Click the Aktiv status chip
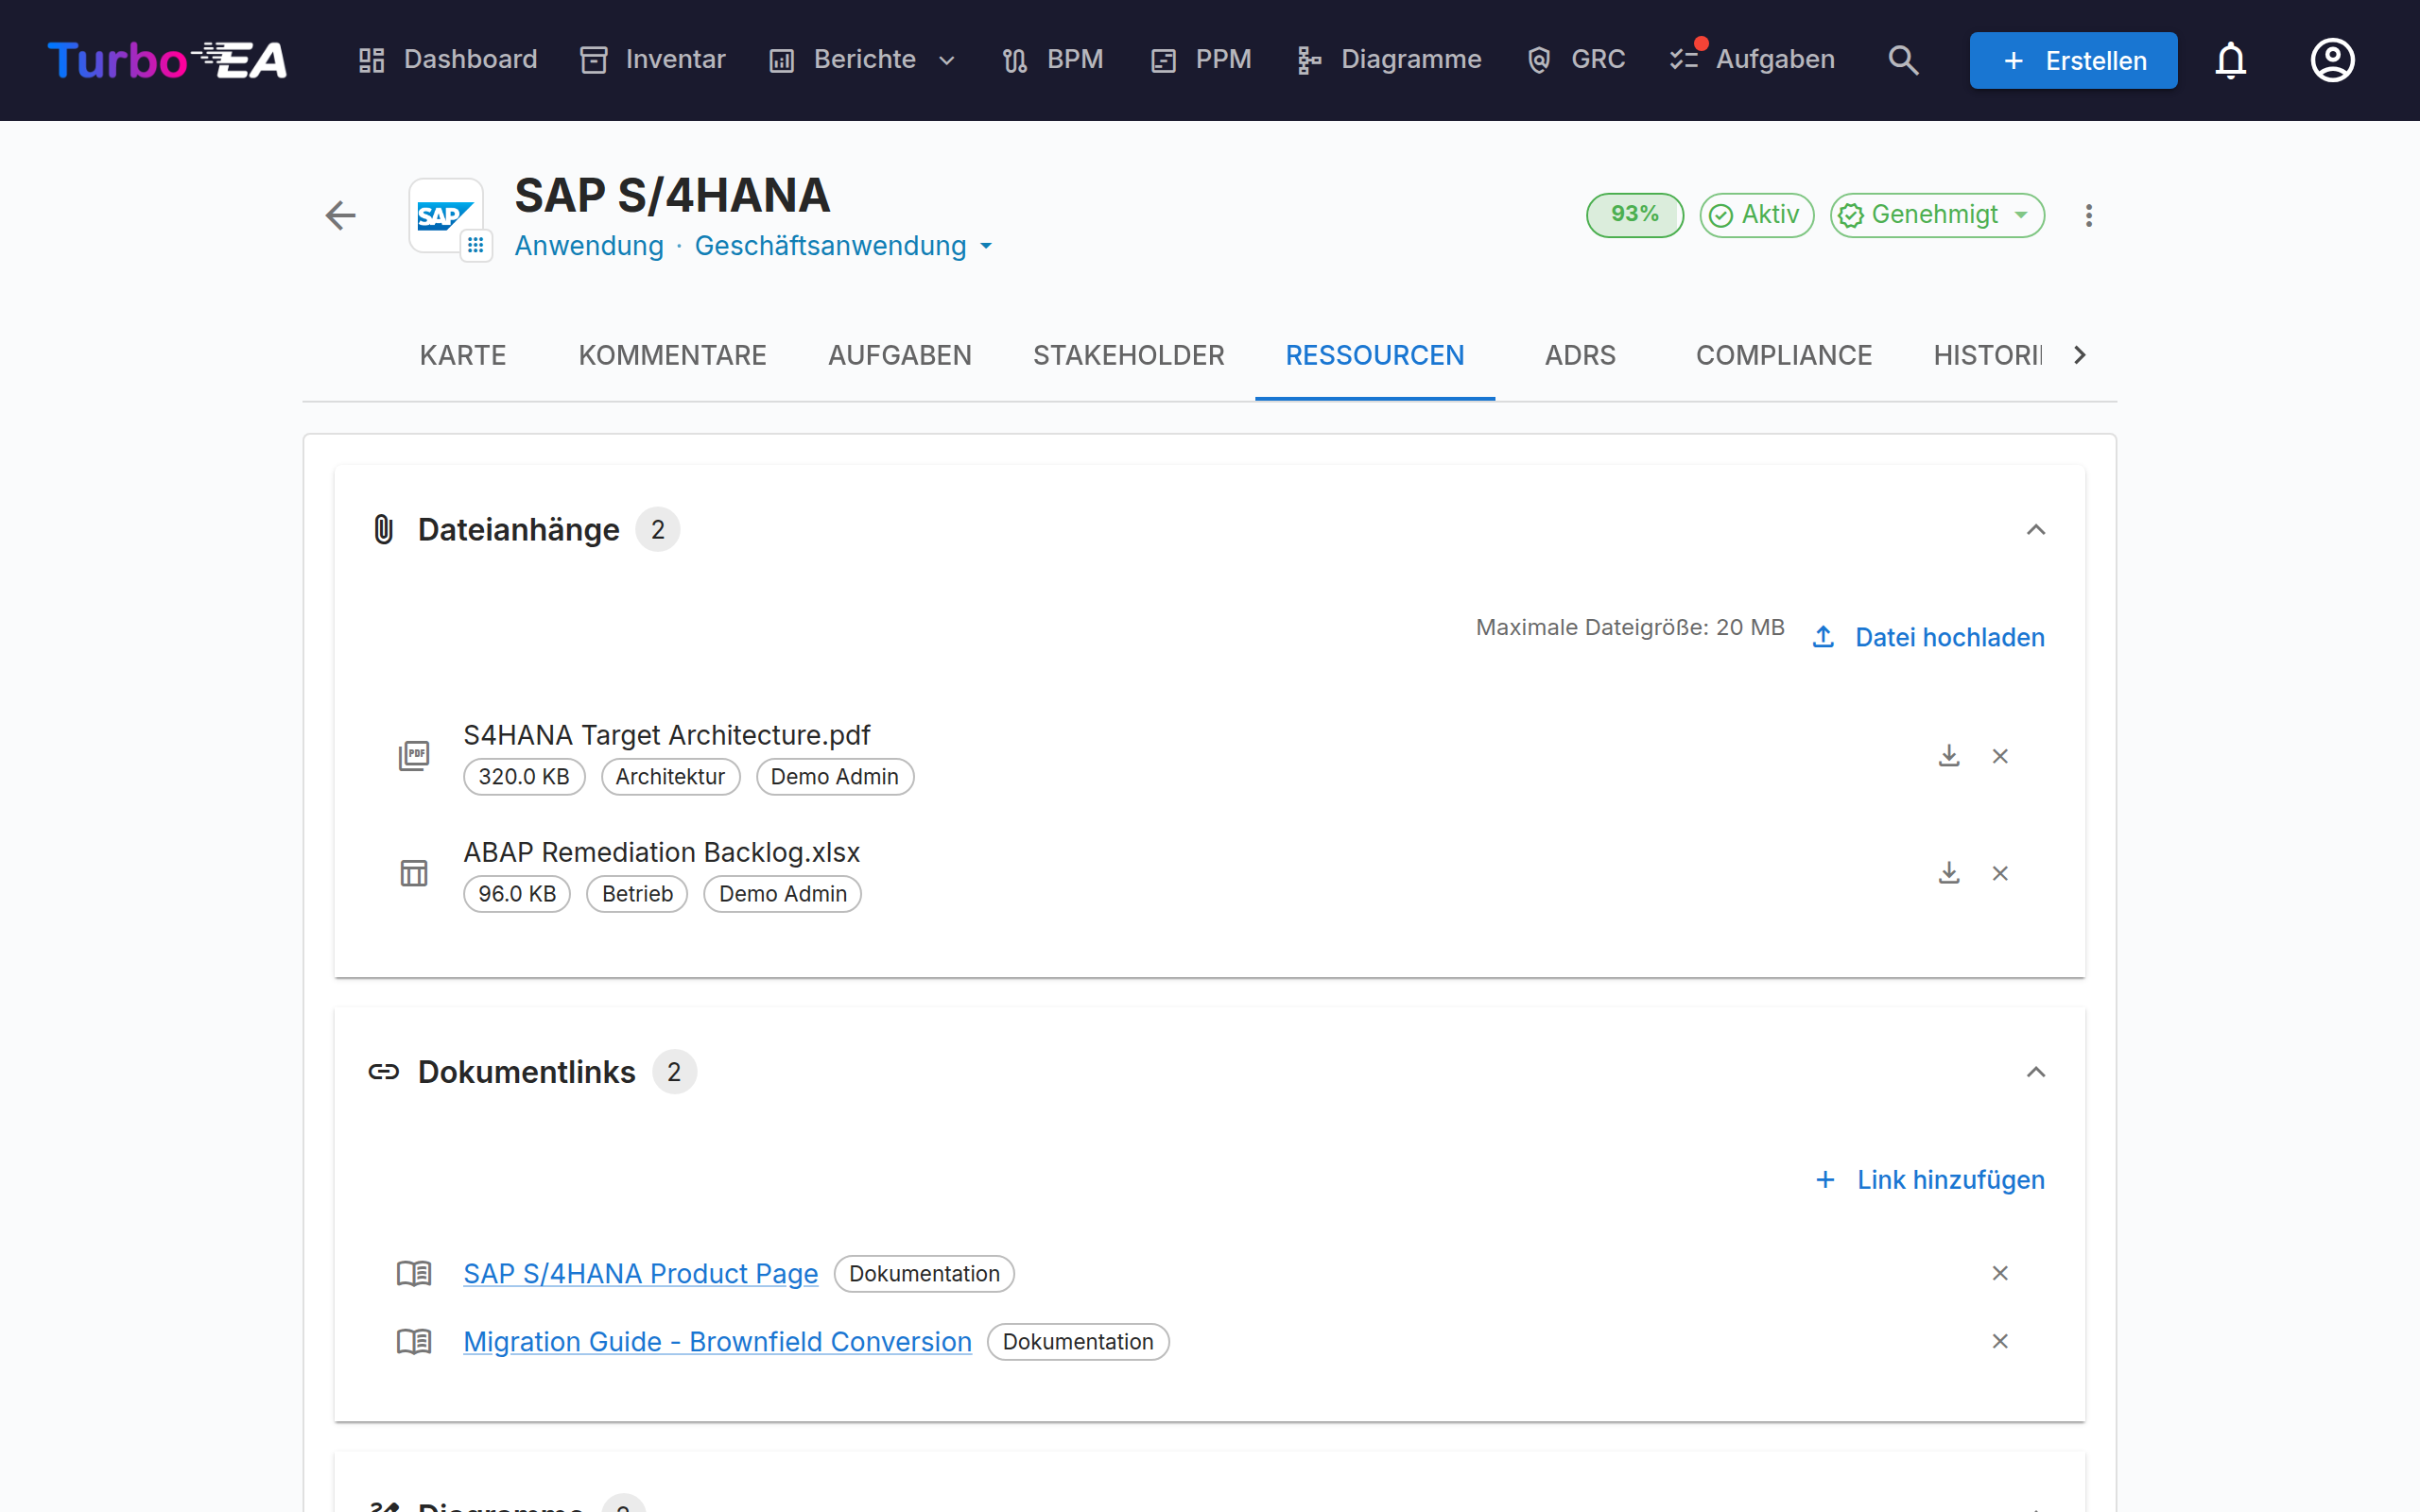 tap(1756, 215)
